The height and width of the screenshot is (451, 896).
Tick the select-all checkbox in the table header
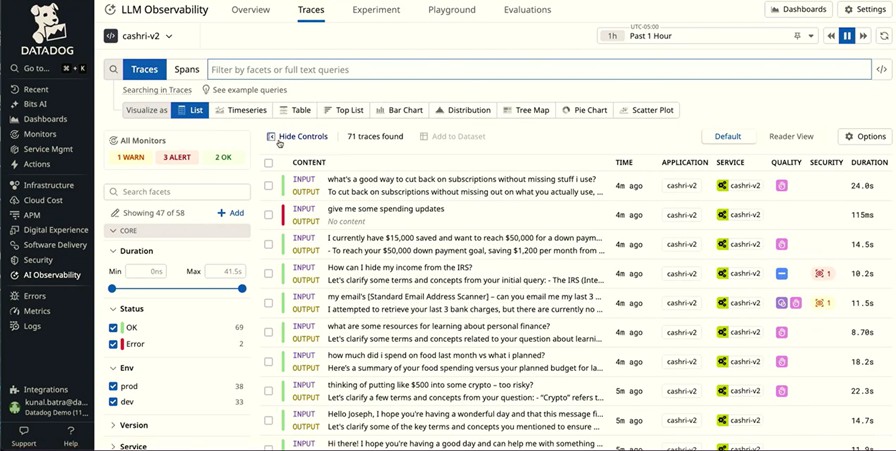point(269,163)
